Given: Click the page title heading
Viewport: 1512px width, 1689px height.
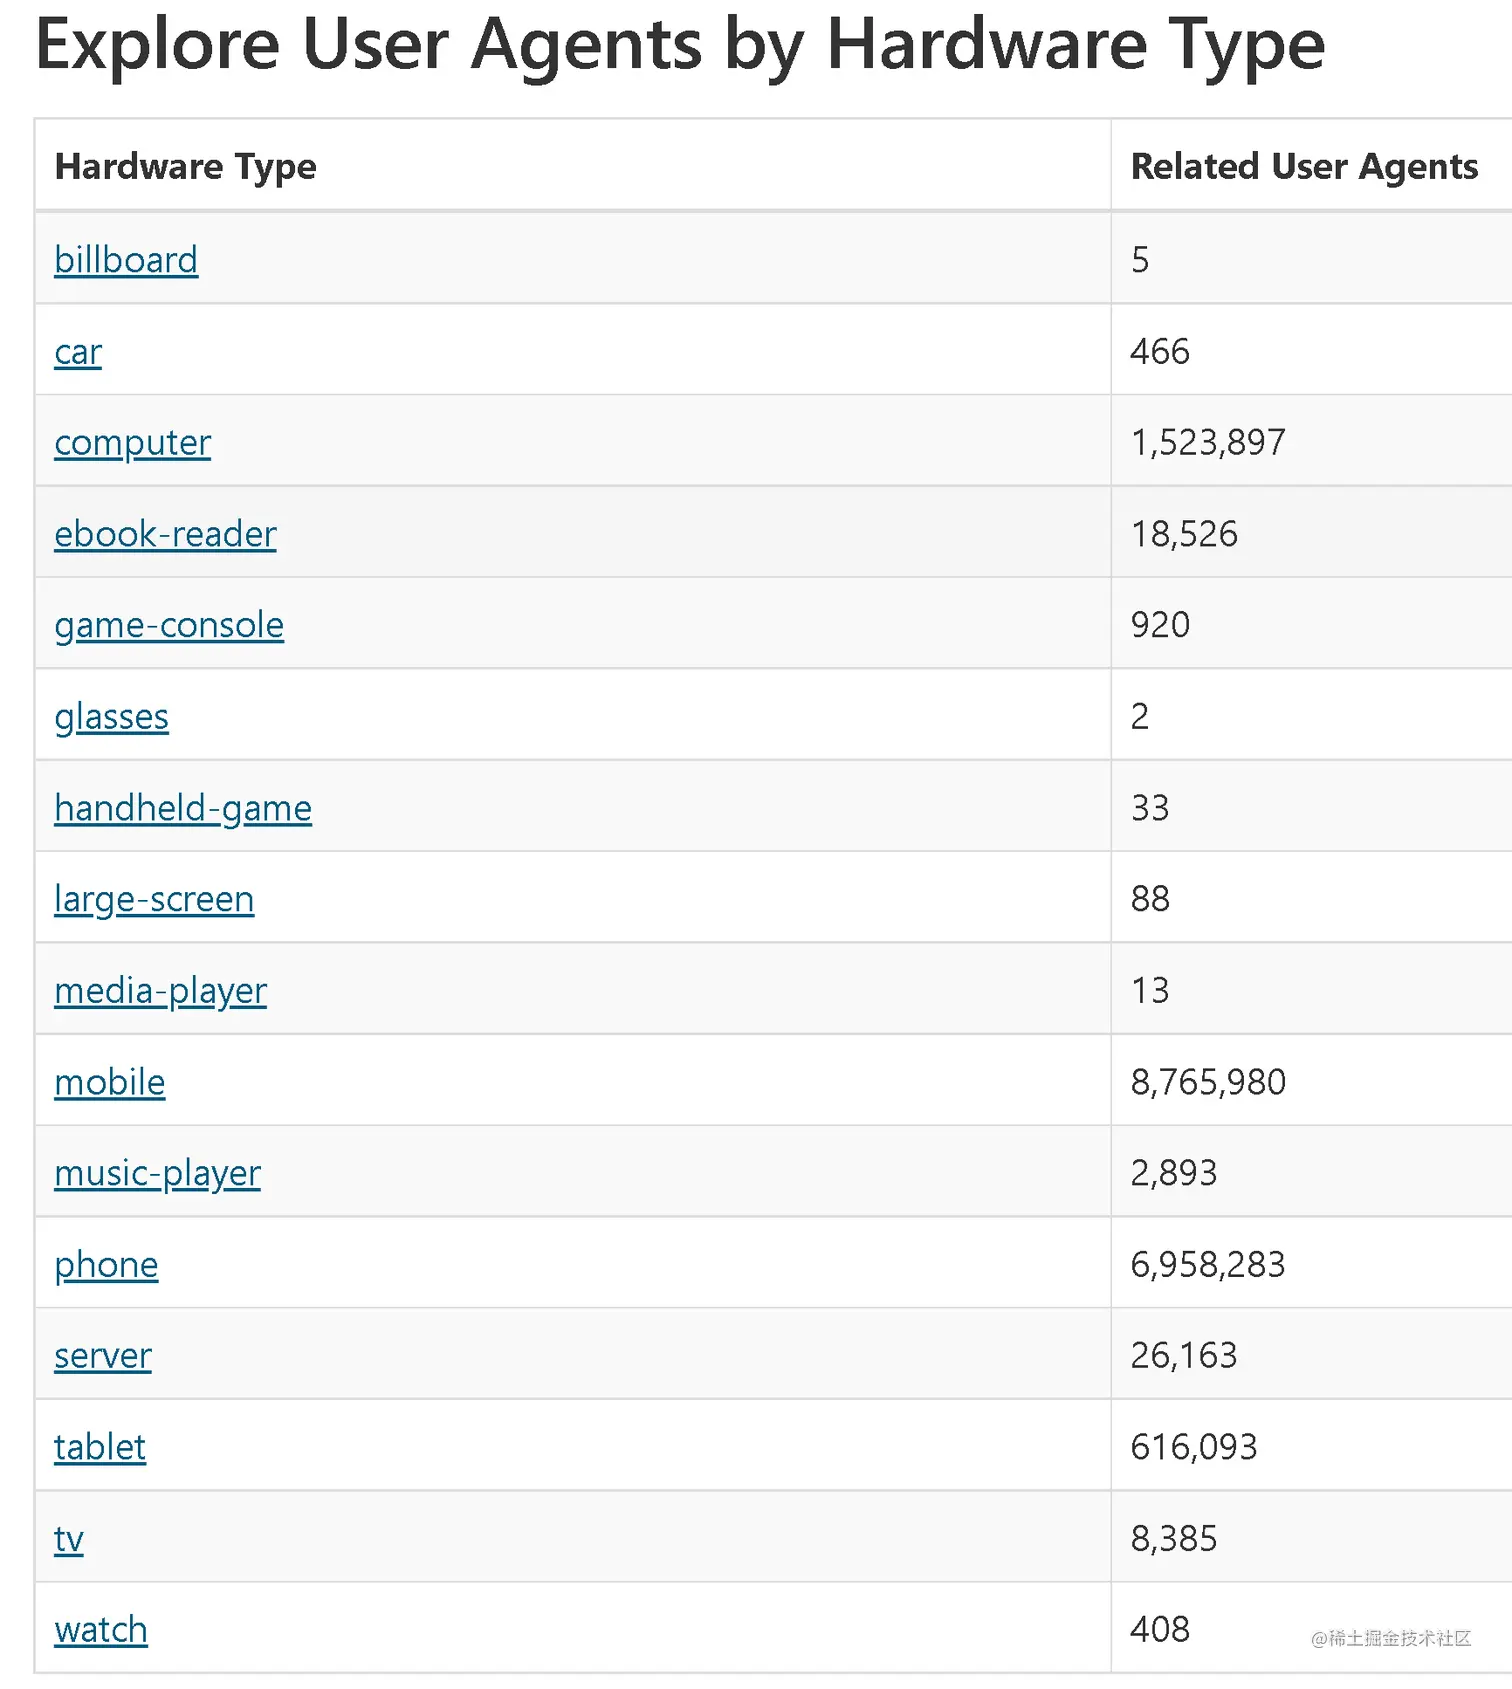Looking at the screenshot, I should click(x=680, y=45).
